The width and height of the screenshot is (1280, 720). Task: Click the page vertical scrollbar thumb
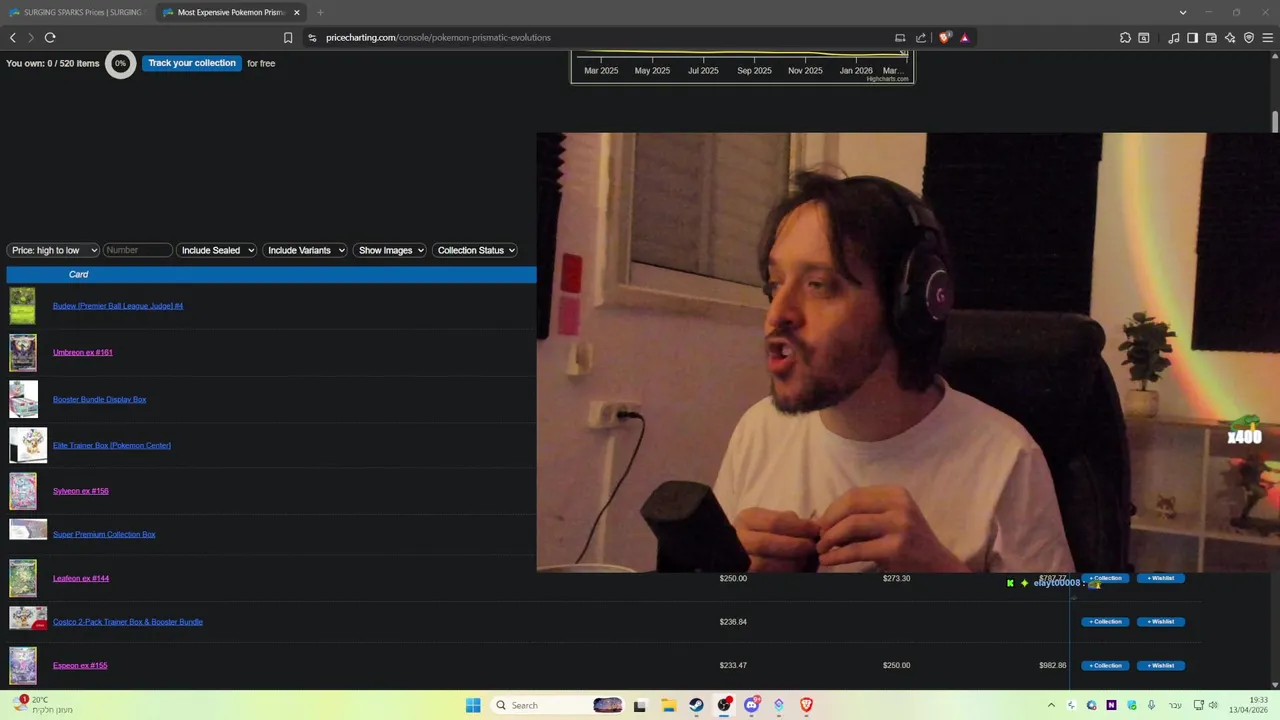point(1275,122)
